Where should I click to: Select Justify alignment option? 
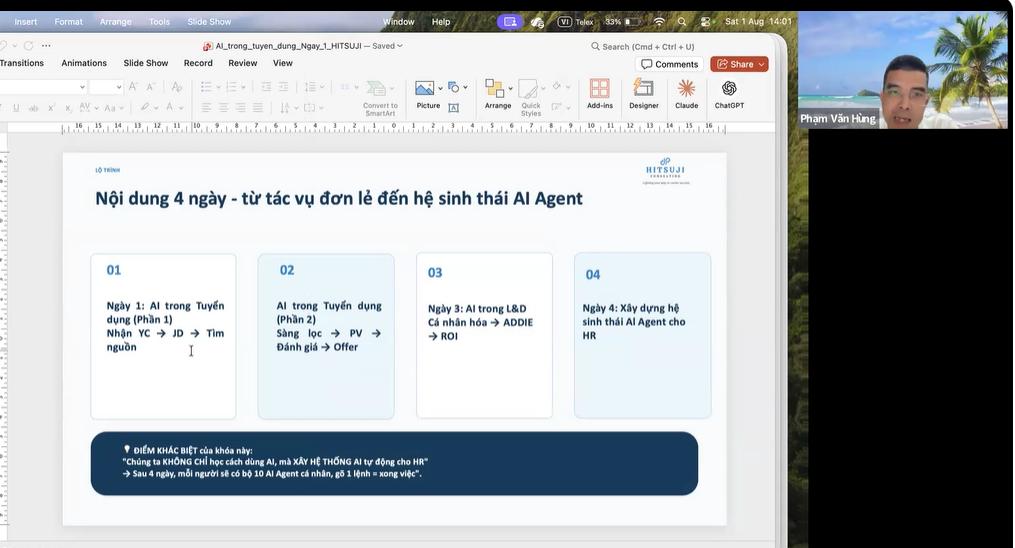pyautogui.click(x=258, y=108)
